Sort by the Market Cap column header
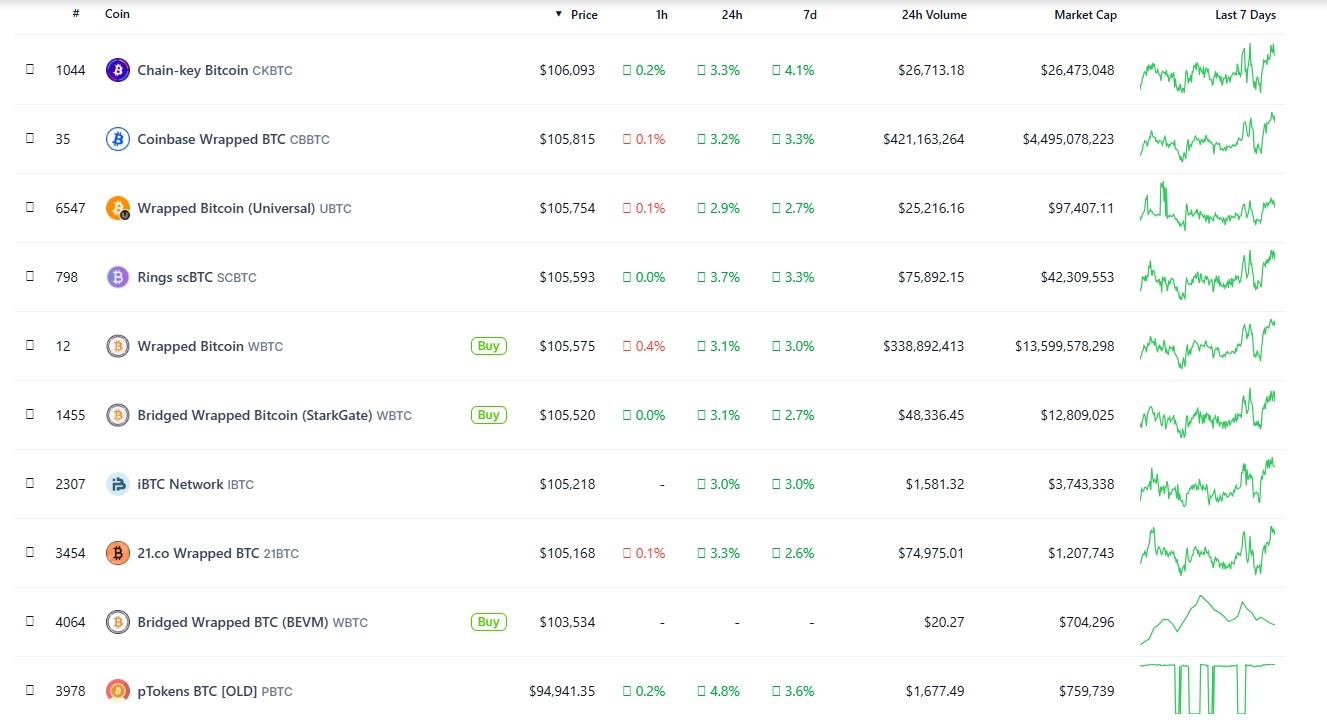Image resolution: width=1327 pixels, height=723 pixels. pyautogui.click(x=1085, y=15)
